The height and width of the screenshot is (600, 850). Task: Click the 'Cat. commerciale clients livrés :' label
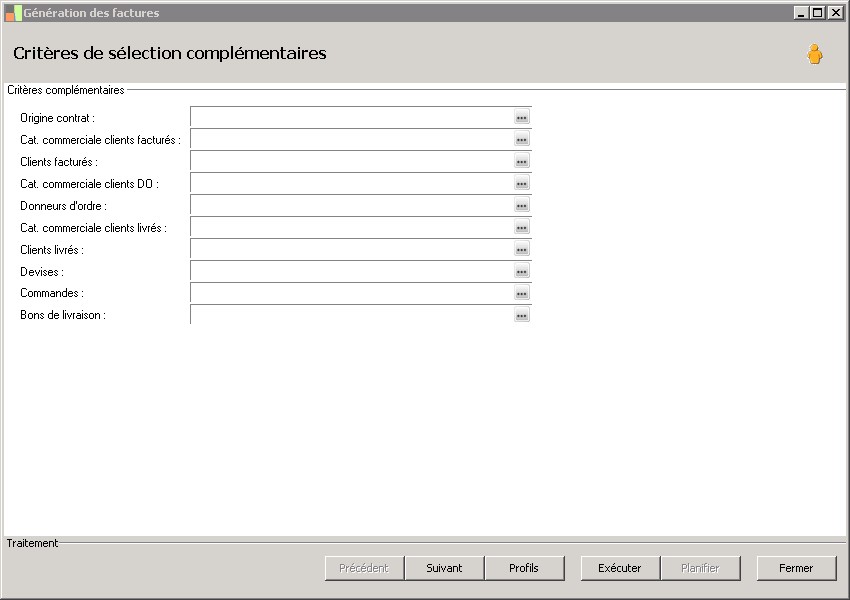(93, 228)
